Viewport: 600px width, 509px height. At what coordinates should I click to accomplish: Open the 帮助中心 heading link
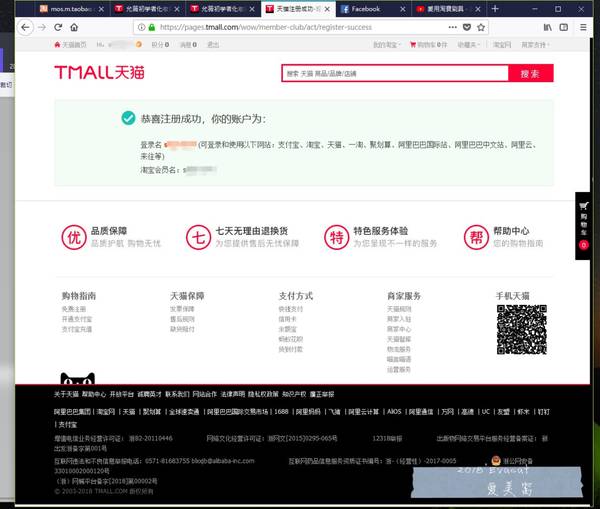click(x=511, y=231)
